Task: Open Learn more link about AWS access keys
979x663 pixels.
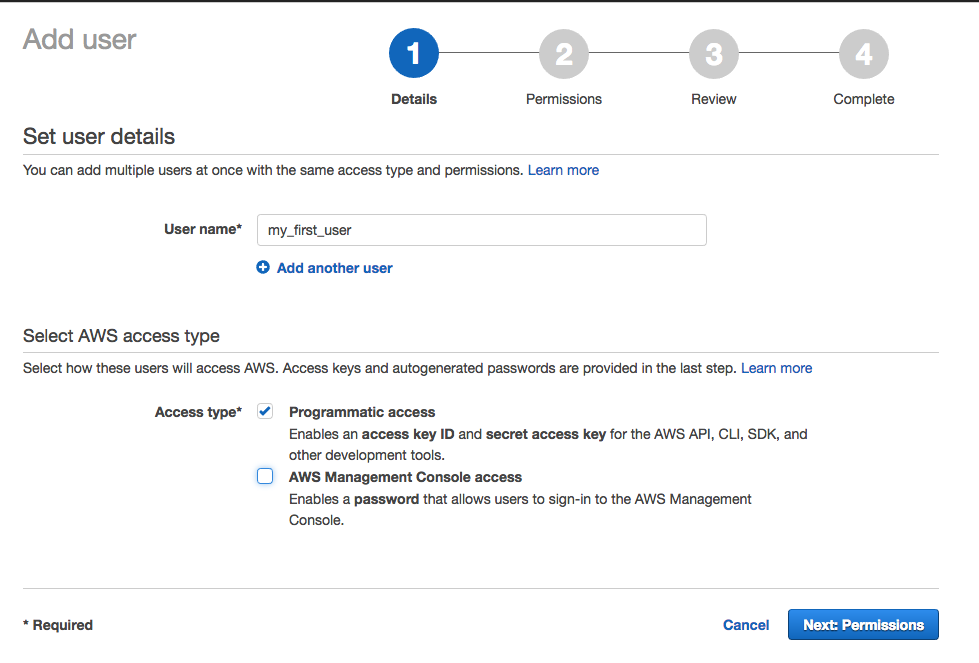Action: (776, 368)
